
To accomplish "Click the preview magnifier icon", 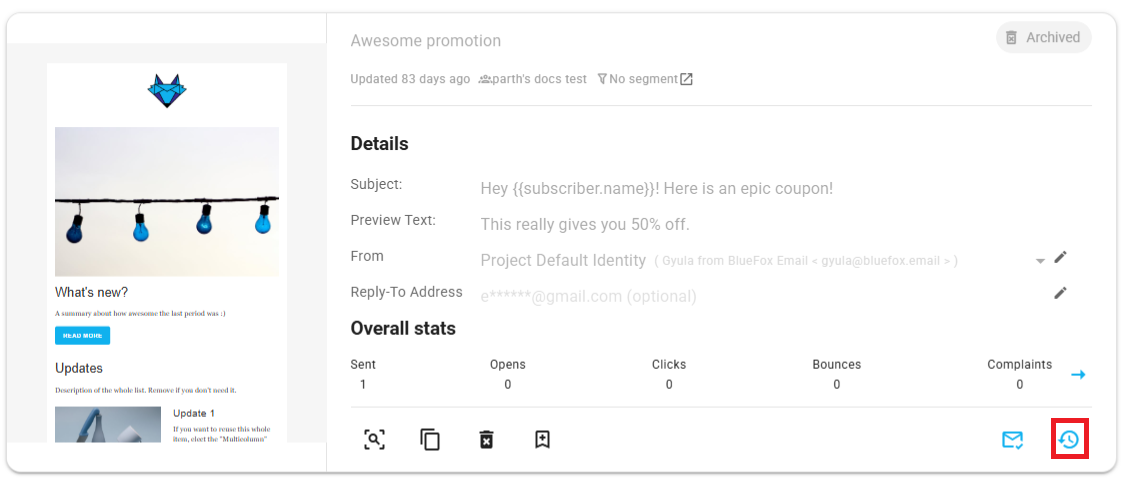I will [x=374, y=439].
